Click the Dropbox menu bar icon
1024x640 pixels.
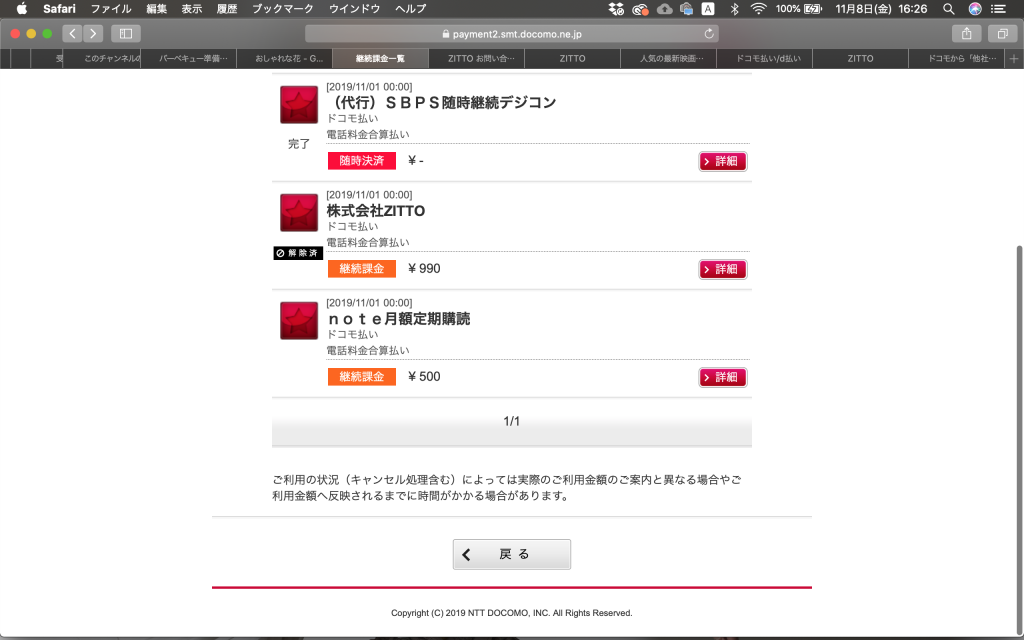[616, 8]
